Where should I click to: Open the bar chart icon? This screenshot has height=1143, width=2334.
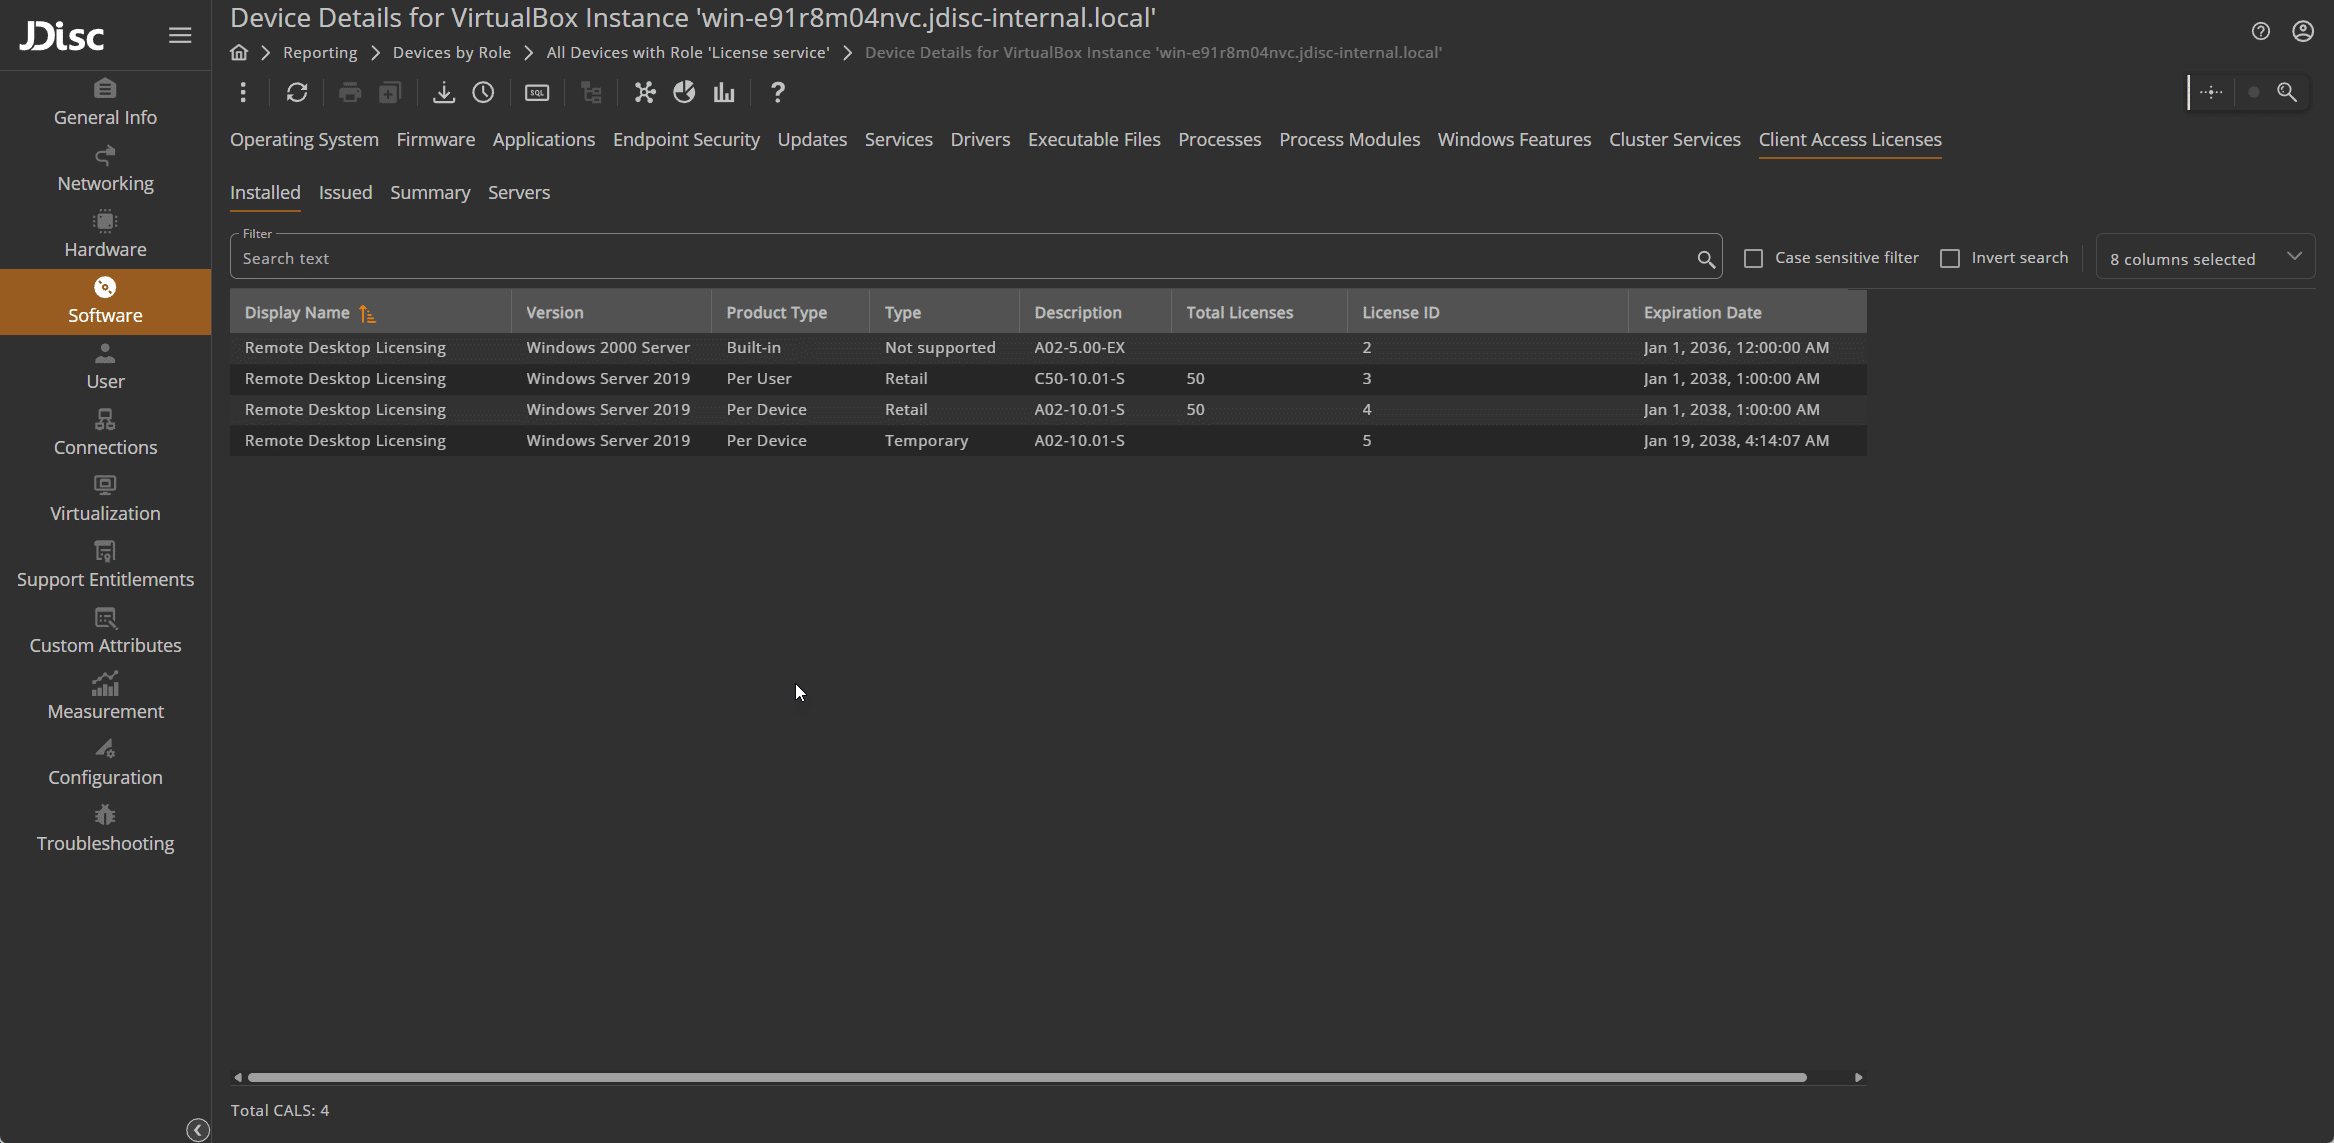[x=724, y=93]
